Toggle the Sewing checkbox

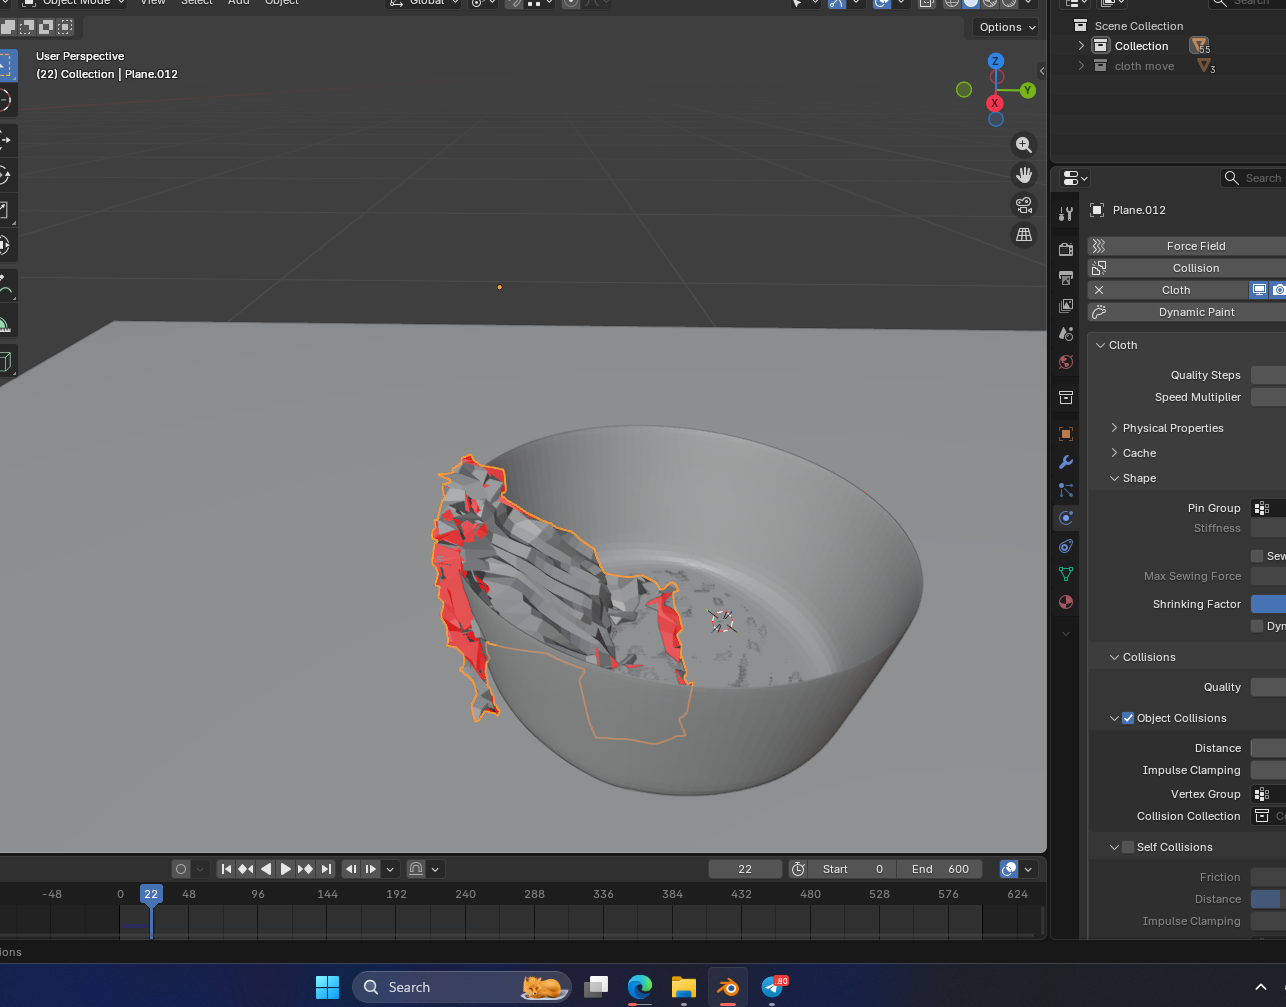1257,556
